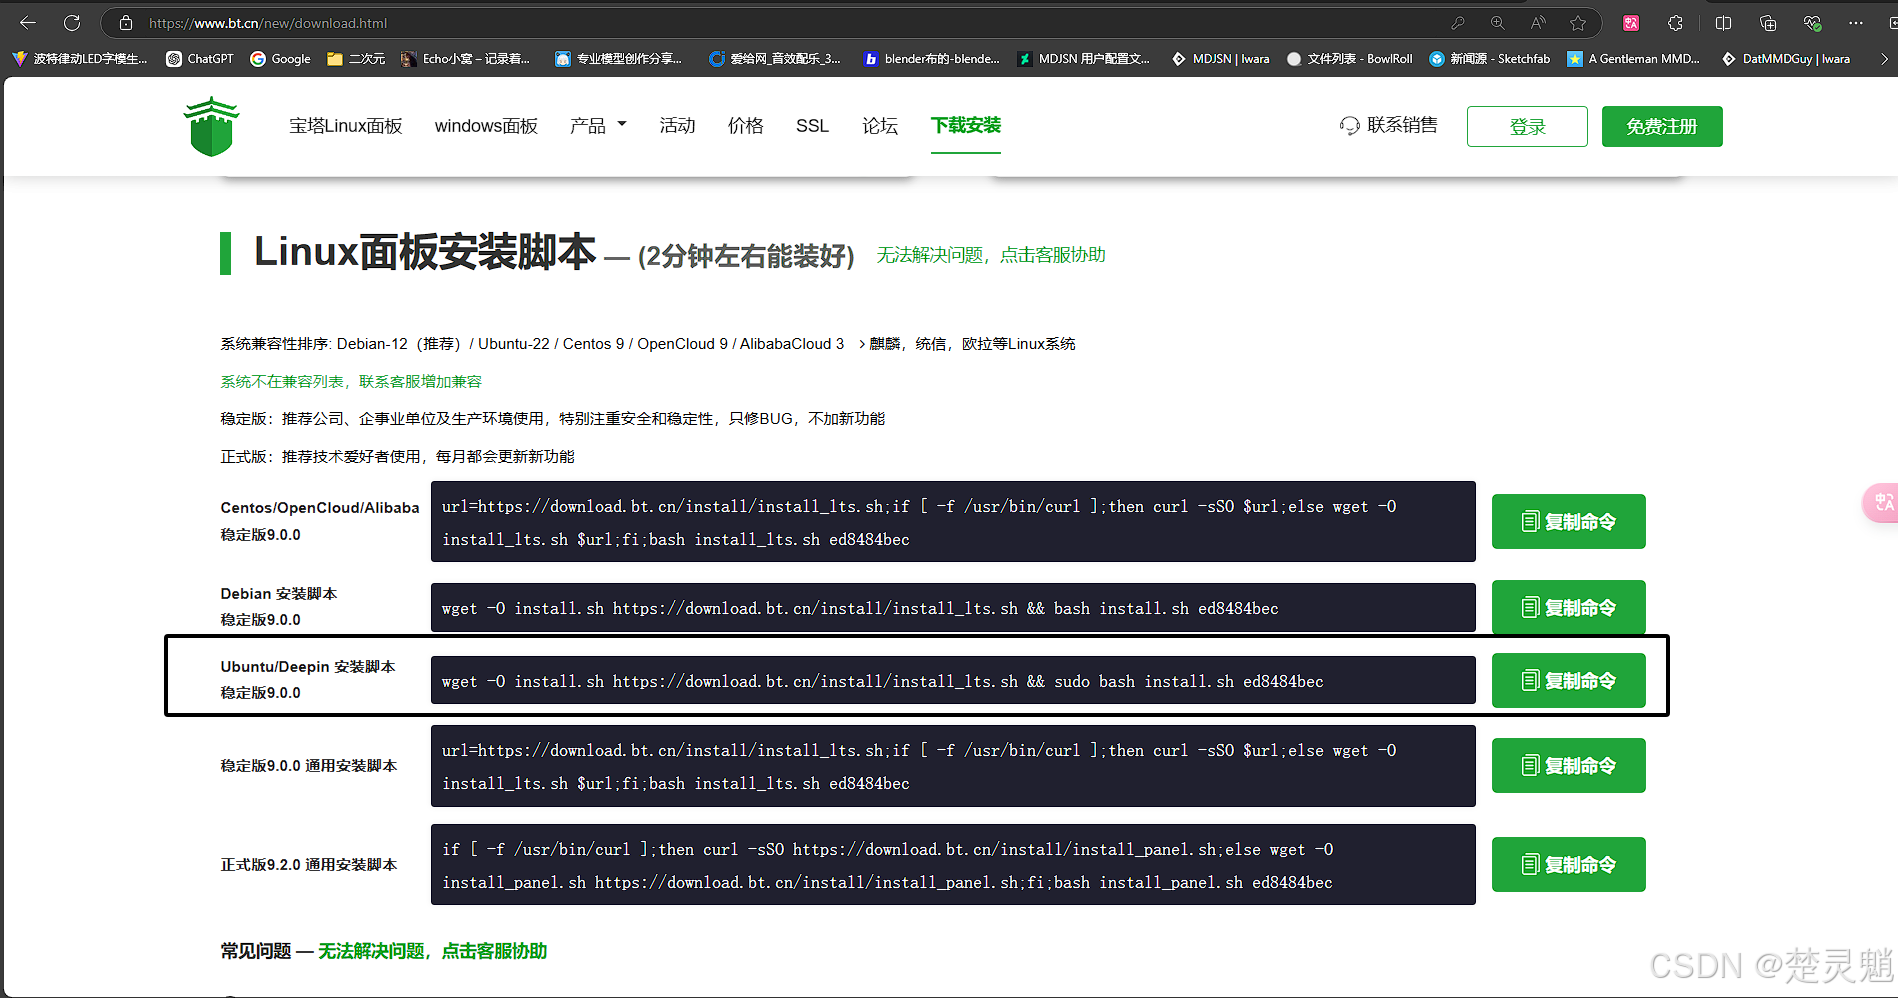The width and height of the screenshot is (1898, 998).
Task: Open the MDJSN | Iwara bookmark
Action: [1221, 59]
